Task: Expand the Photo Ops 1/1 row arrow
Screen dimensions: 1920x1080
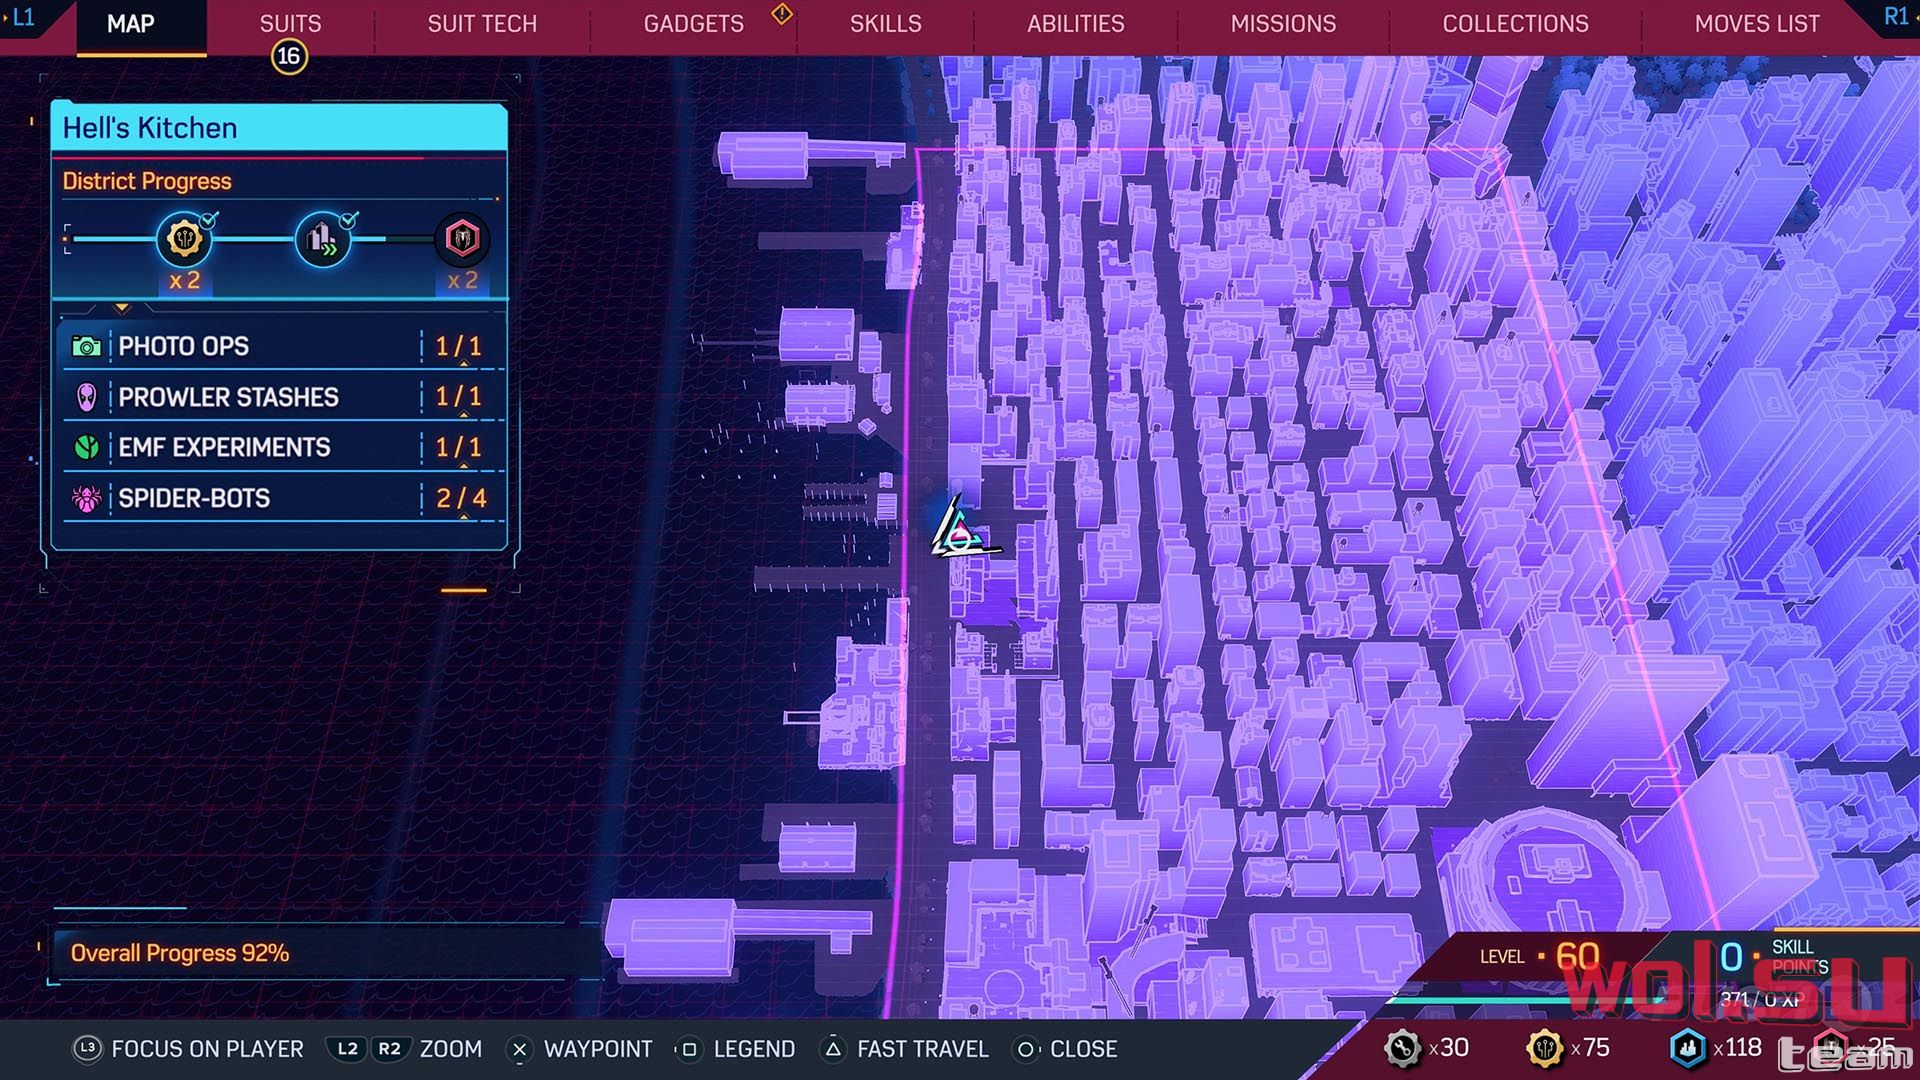Action: coord(463,365)
